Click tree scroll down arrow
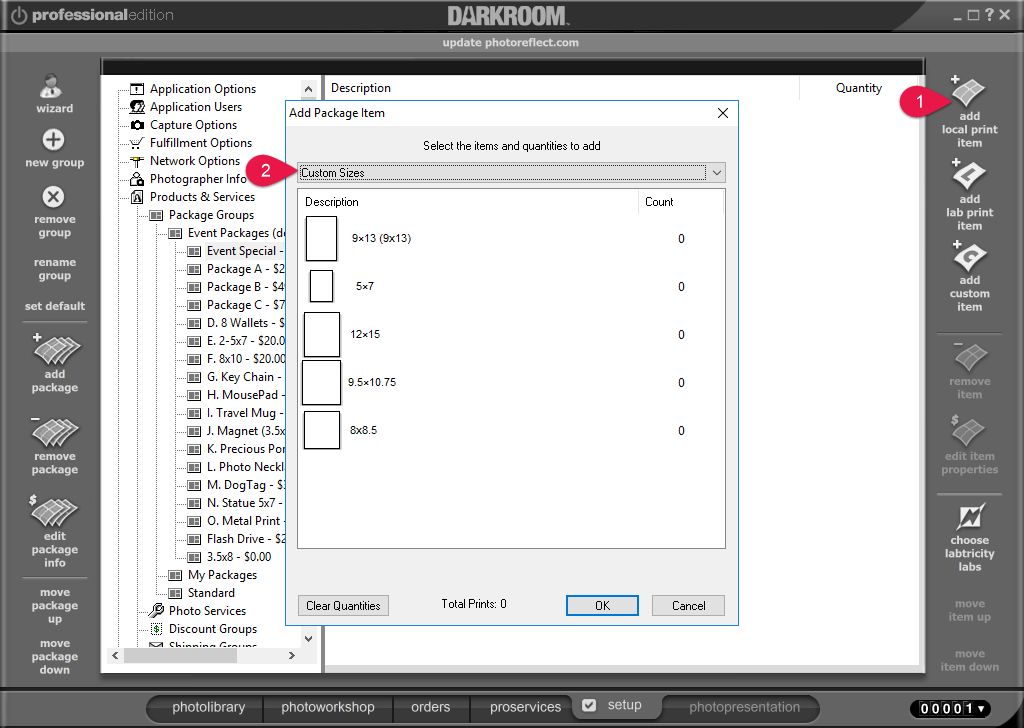Image resolution: width=1024 pixels, height=728 pixels. 308,639
